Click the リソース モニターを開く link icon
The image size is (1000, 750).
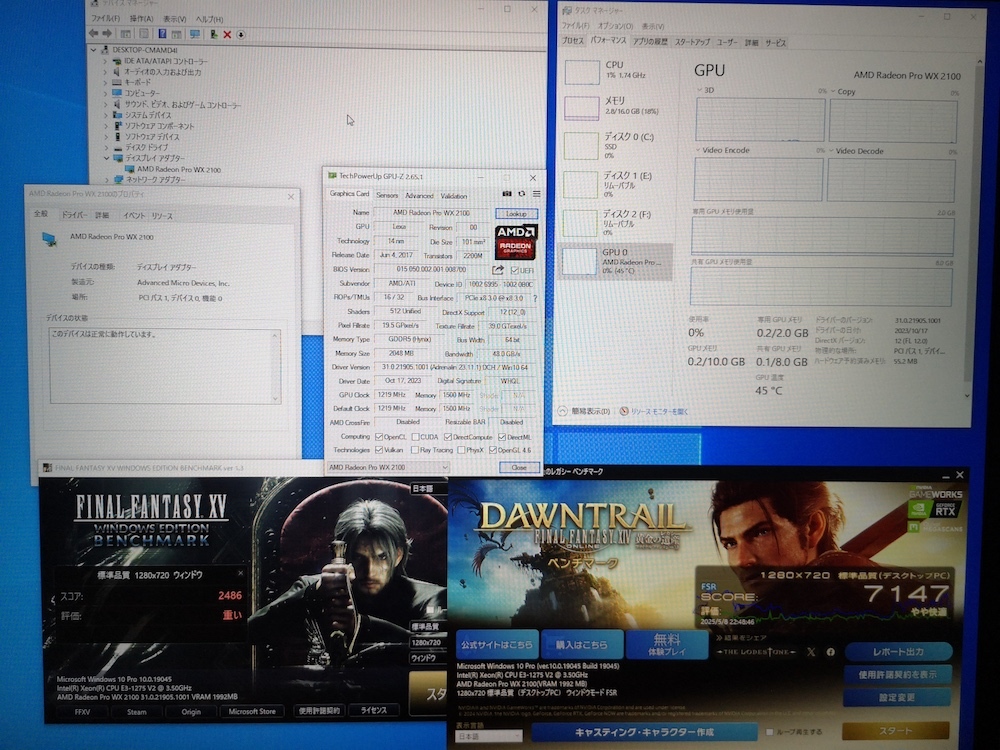tap(624, 411)
